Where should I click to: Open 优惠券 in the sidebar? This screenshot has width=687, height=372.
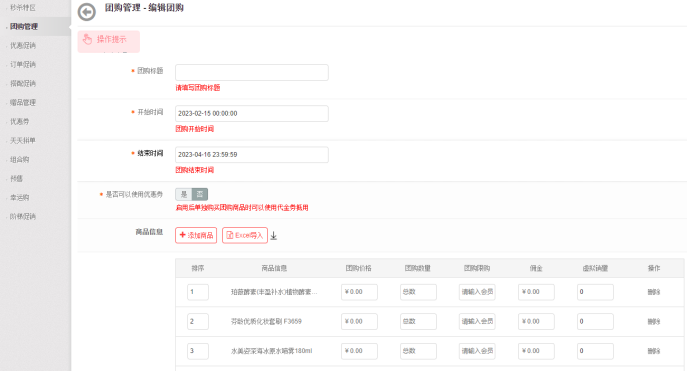click(20, 121)
